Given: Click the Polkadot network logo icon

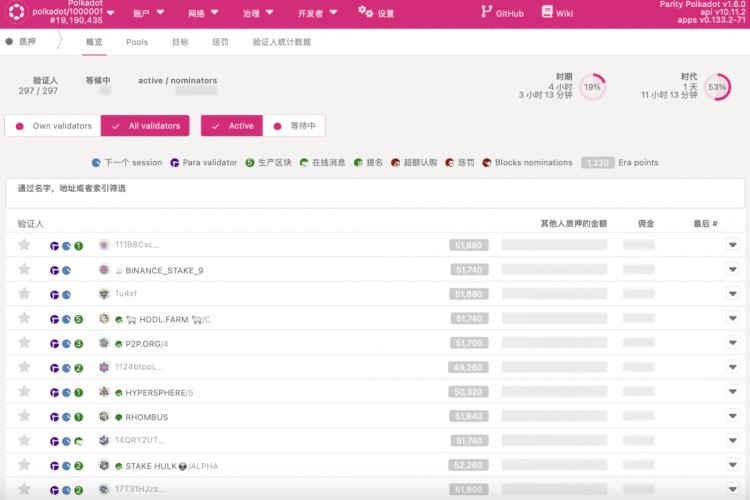Looking at the screenshot, I should click(x=17, y=11).
